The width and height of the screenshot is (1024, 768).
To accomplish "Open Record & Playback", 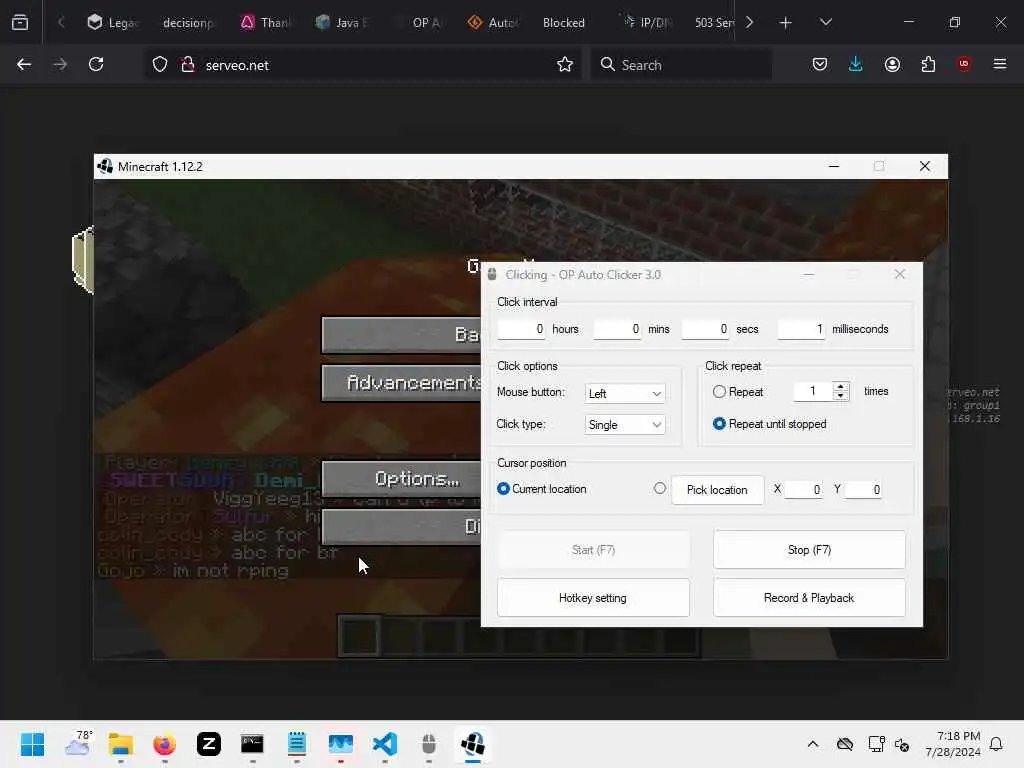I will click(809, 598).
